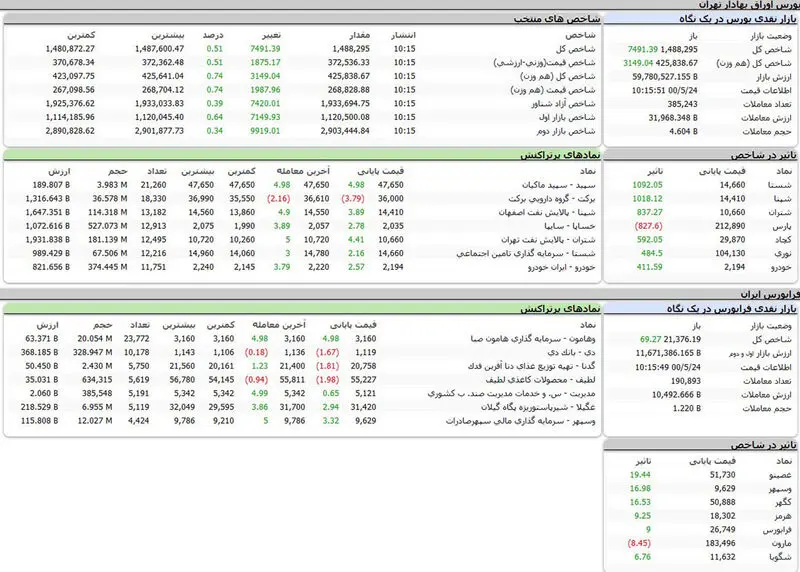This screenshot has height=572, width=800.
Task: Open the شیرپاستوریزه پگاه گیلان symbol link
Action: pyautogui.click(x=538, y=407)
